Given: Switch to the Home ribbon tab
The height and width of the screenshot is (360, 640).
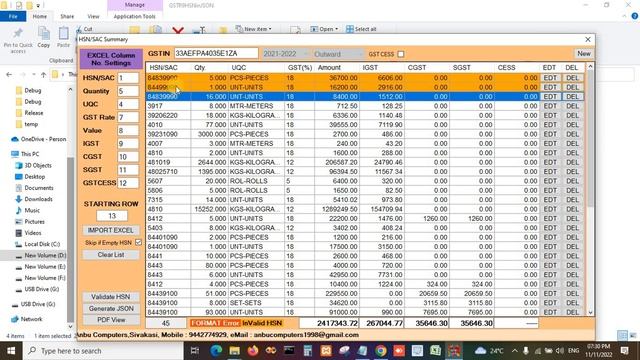Looking at the screenshot, I should (40, 16).
